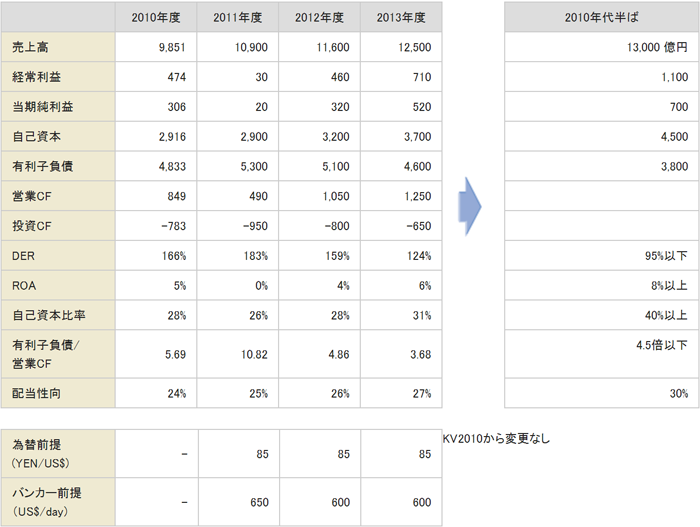The image size is (700, 527).
Task: Click the 1,050 operating CF value
Action: 336,197
